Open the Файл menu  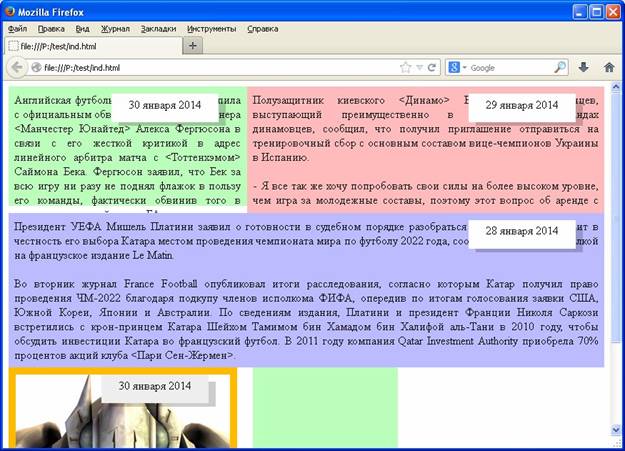point(16,29)
